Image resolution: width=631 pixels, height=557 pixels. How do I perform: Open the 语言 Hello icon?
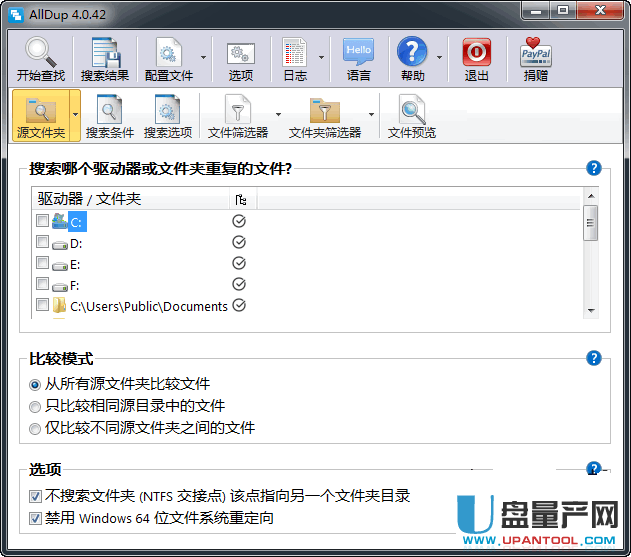[x=358, y=53]
